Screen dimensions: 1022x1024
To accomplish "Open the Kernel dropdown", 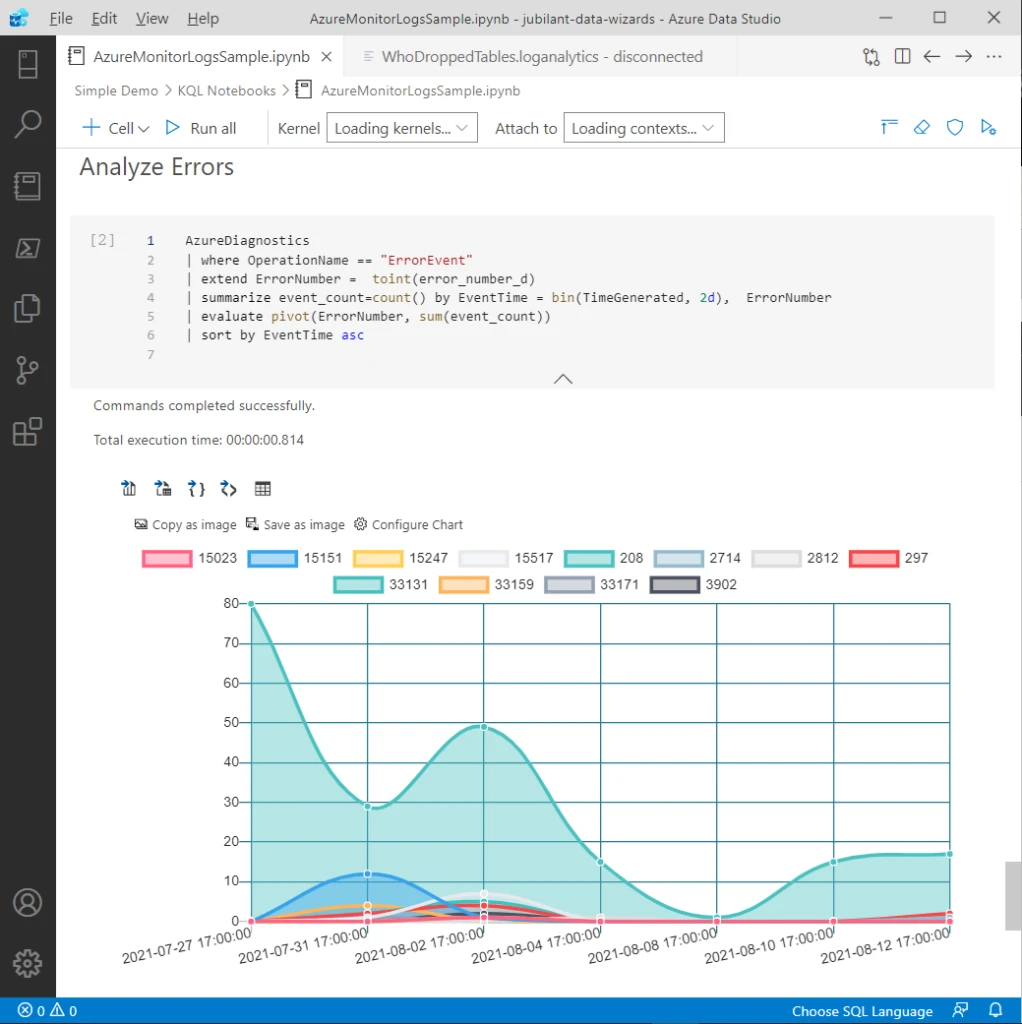I will click(402, 128).
